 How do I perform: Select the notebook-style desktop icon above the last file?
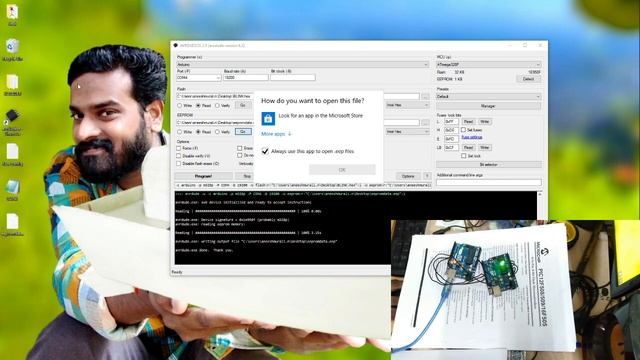pyautogui.click(x=12, y=187)
